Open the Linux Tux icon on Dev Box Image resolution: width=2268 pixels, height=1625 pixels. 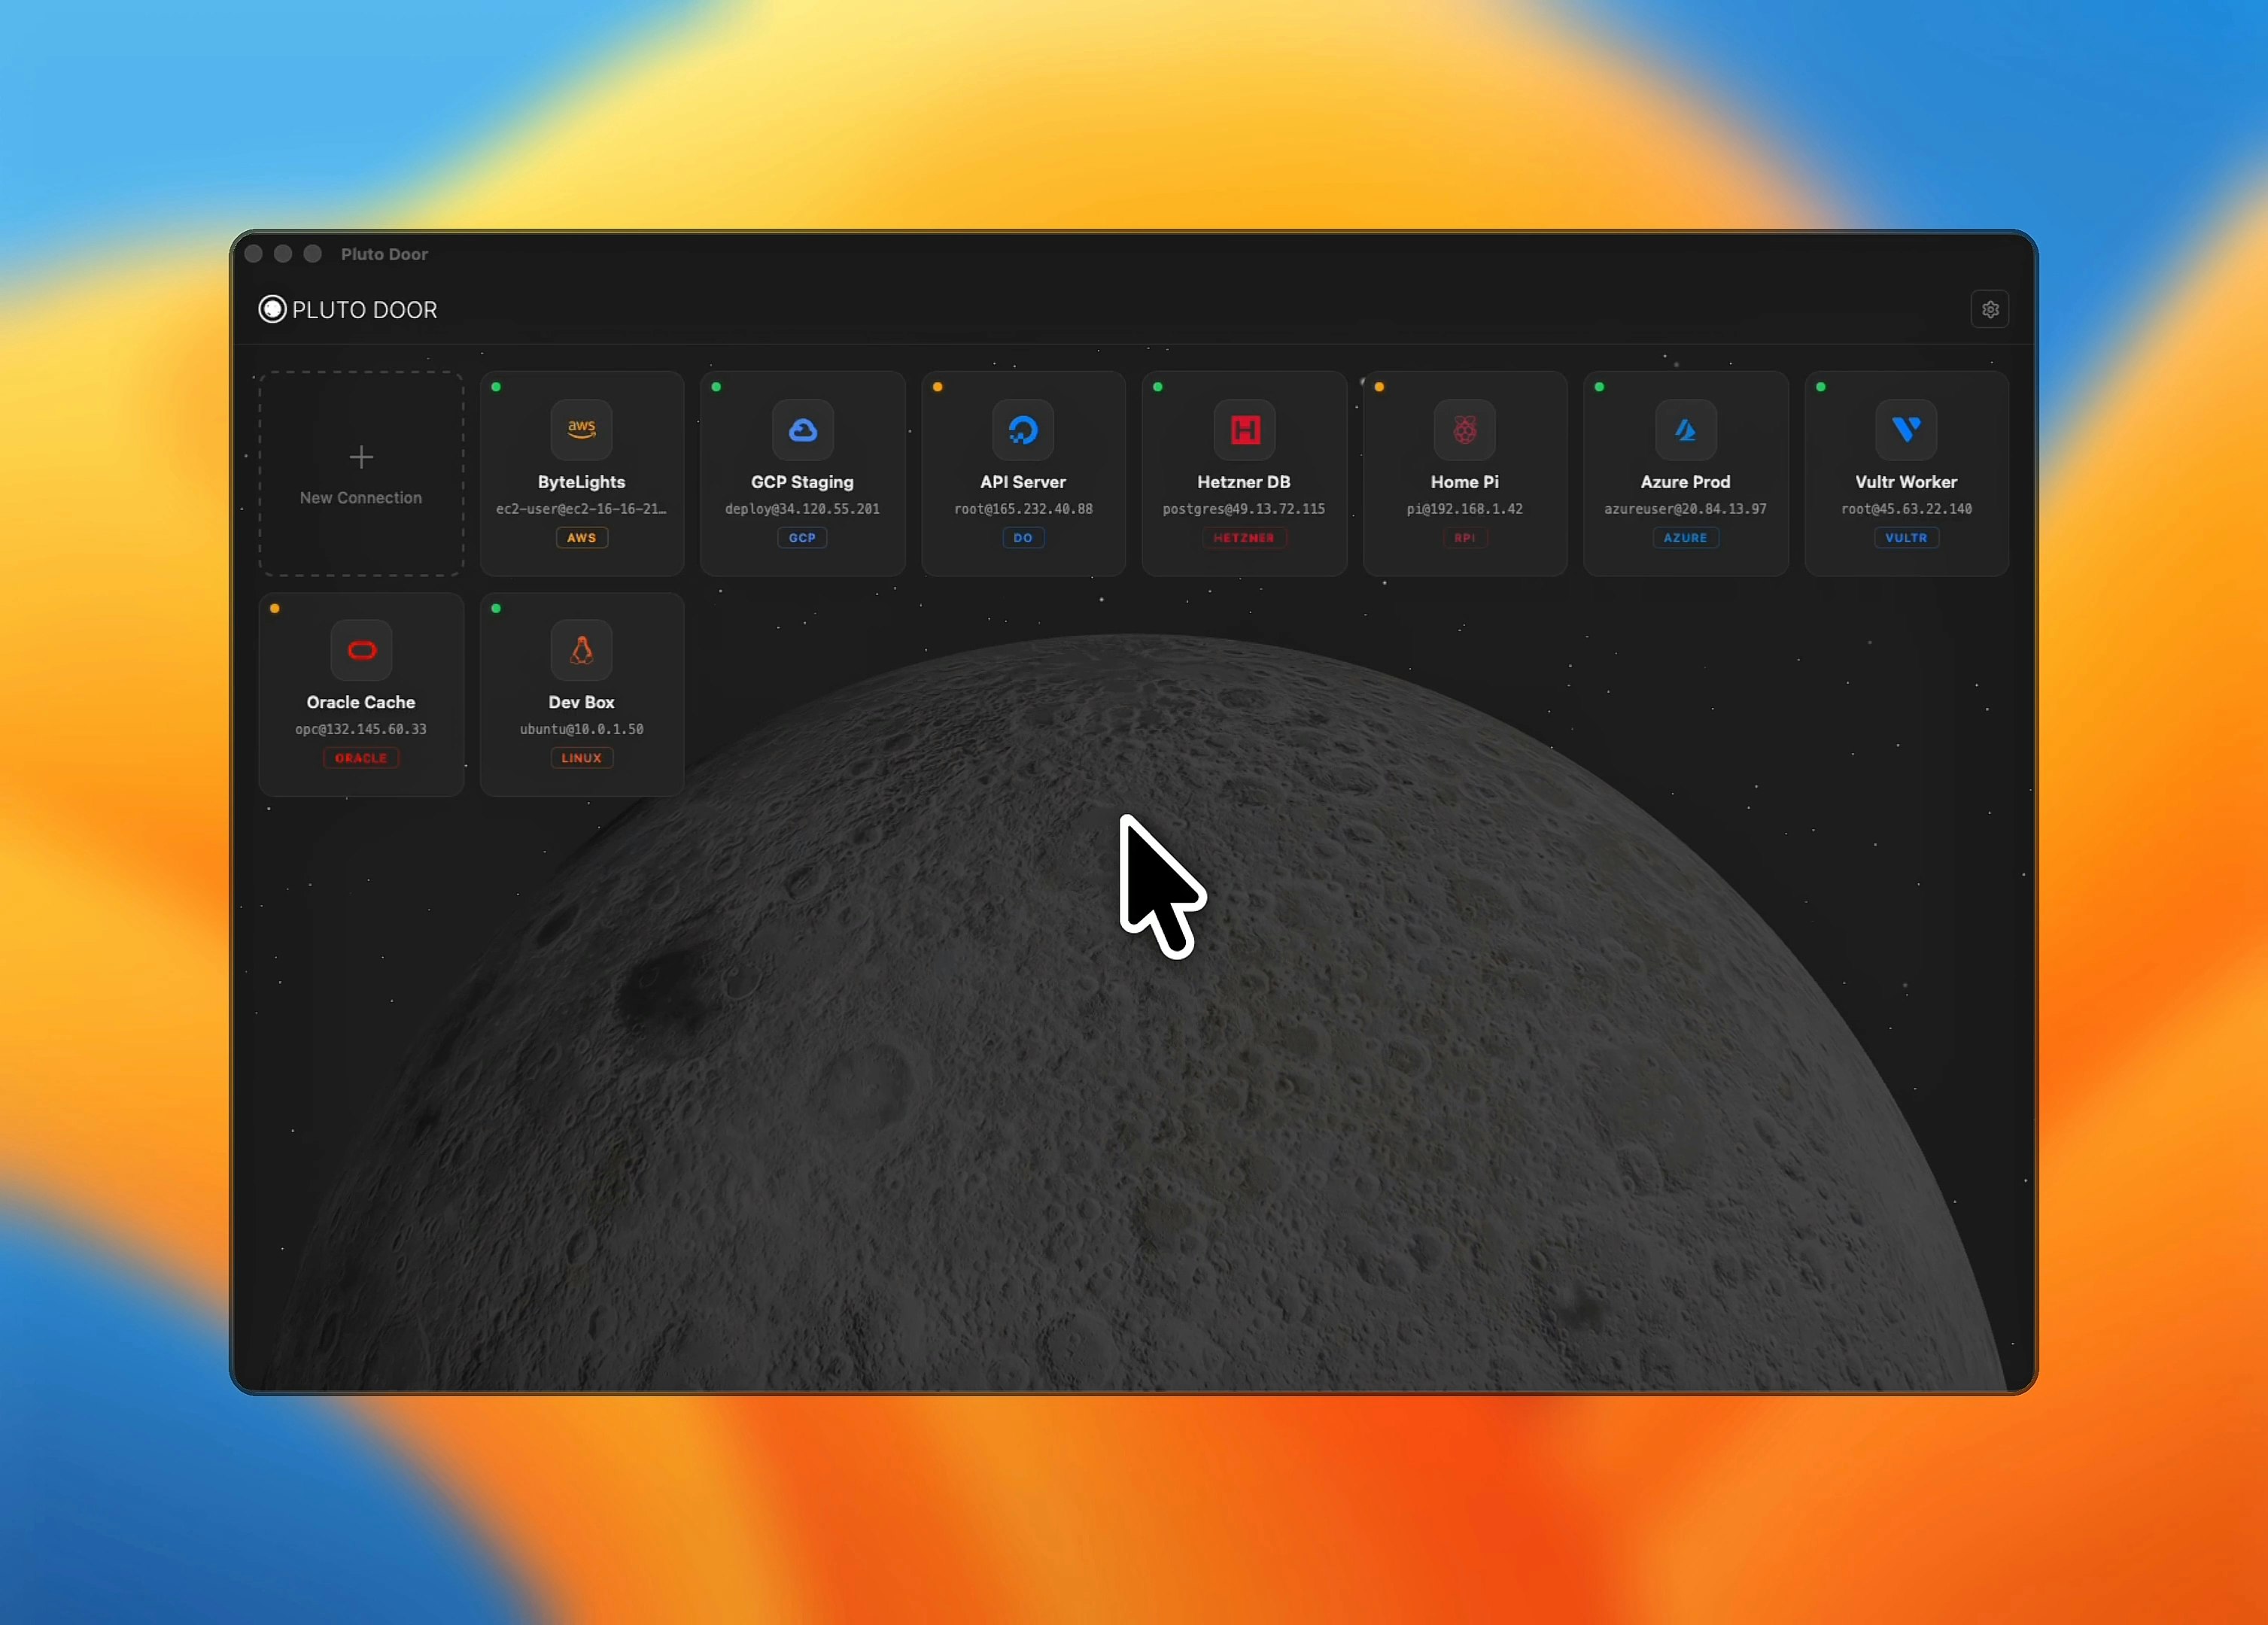[581, 649]
